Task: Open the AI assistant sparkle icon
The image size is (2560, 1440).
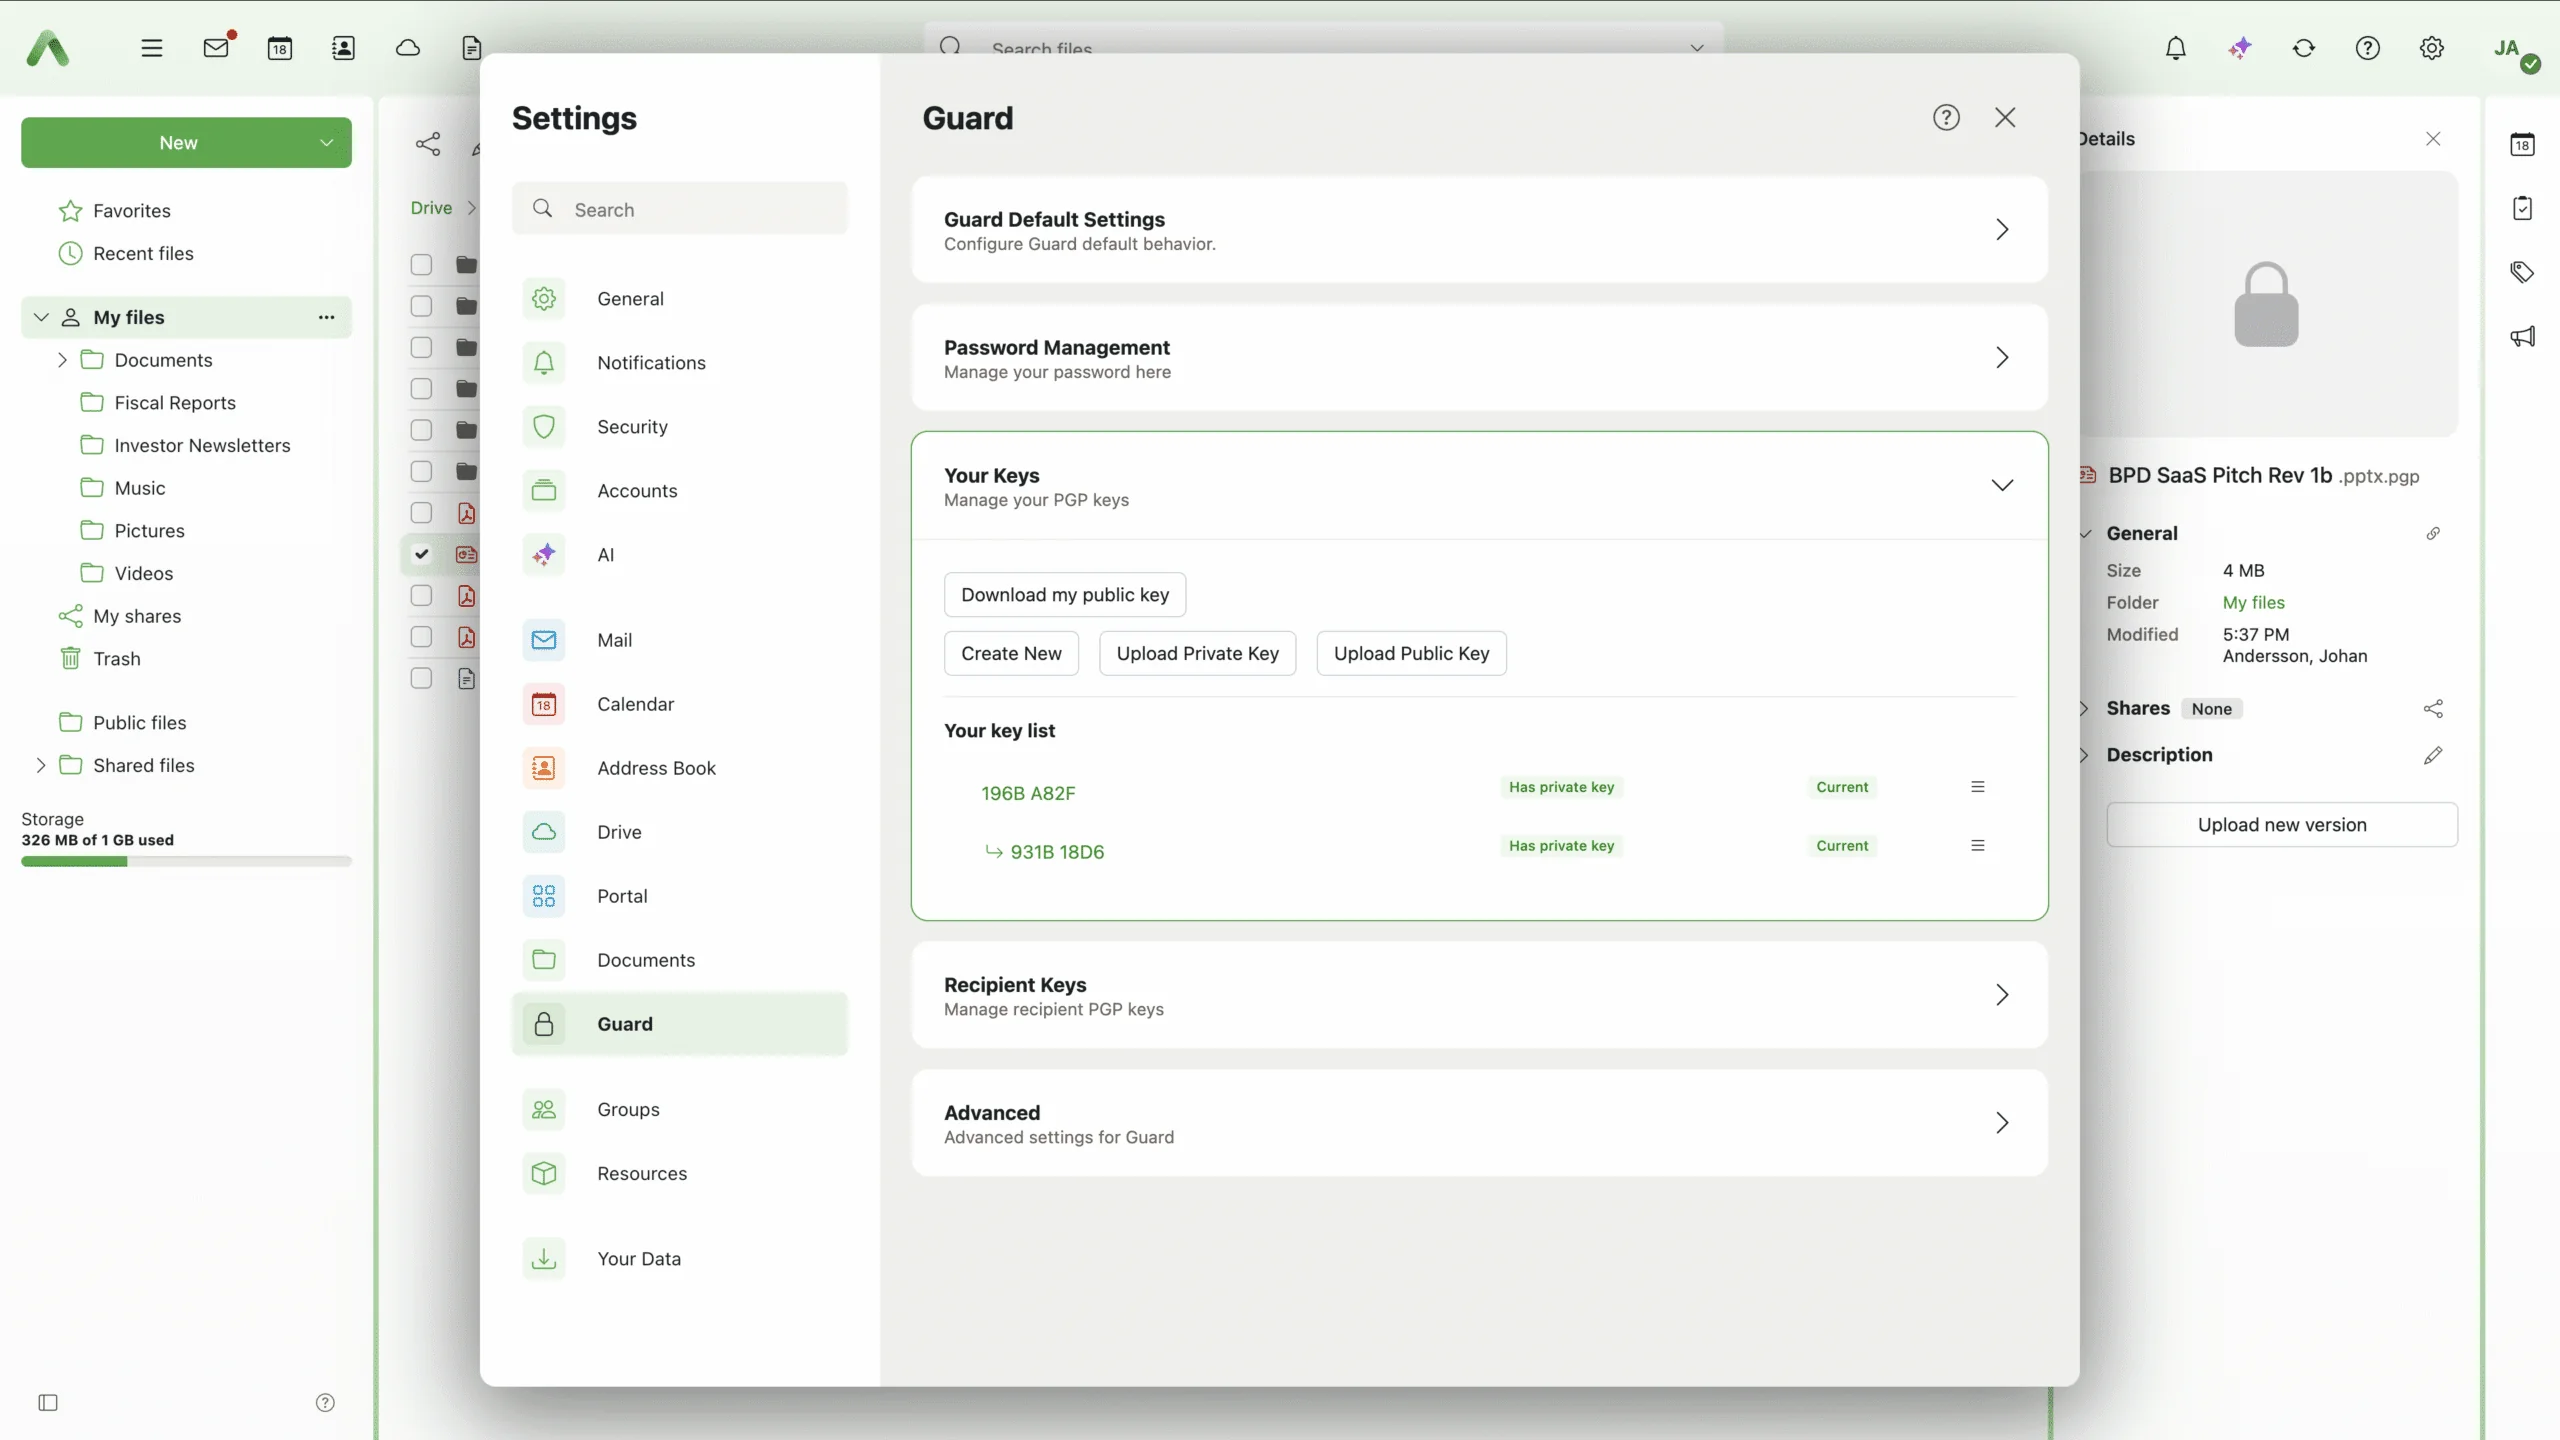Action: click(2240, 48)
